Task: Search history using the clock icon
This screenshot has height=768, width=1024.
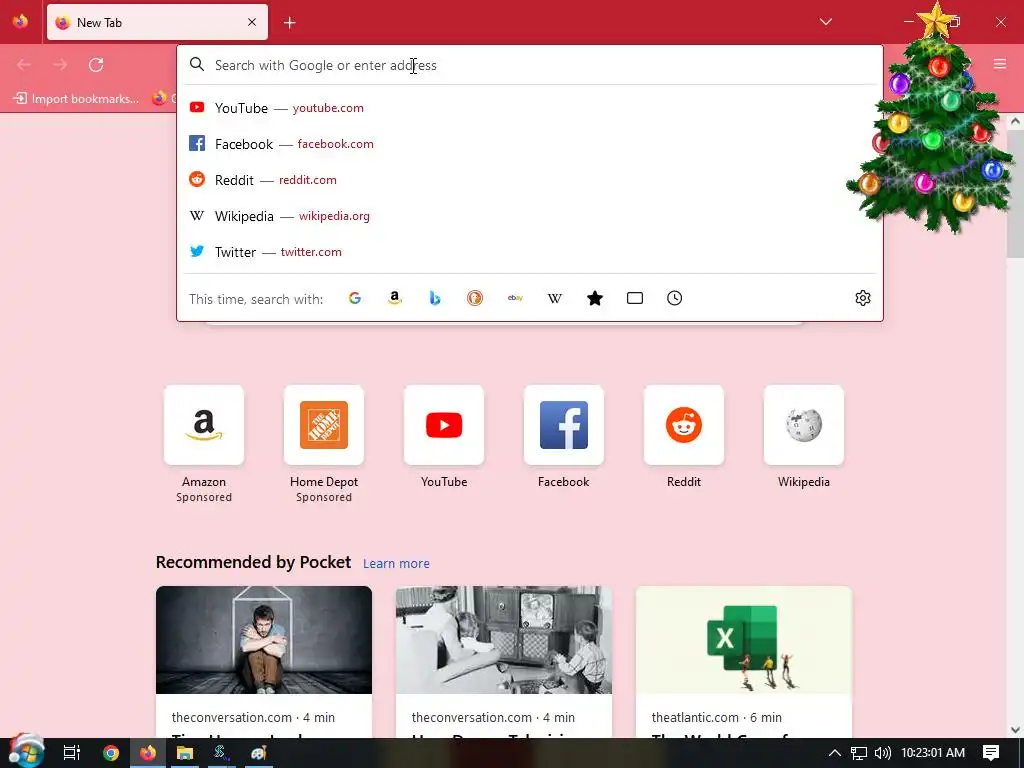Action: (x=675, y=298)
